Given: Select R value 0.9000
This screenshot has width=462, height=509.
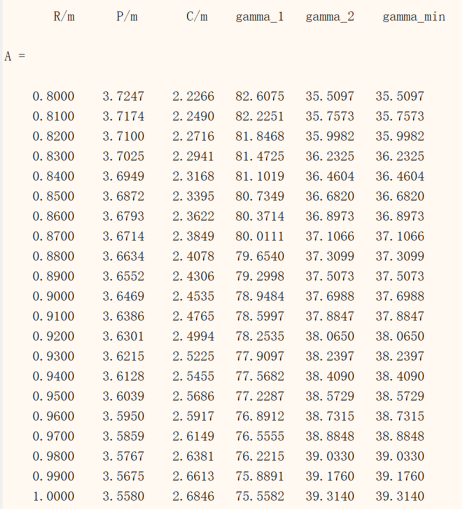Looking at the screenshot, I should tap(53, 296).
